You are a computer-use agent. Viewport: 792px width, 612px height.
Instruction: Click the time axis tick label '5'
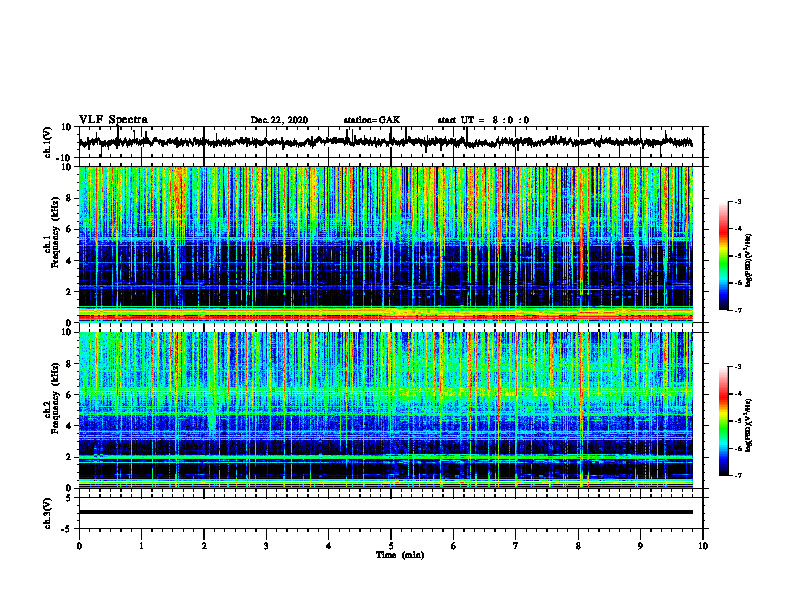click(x=390, y=546)
